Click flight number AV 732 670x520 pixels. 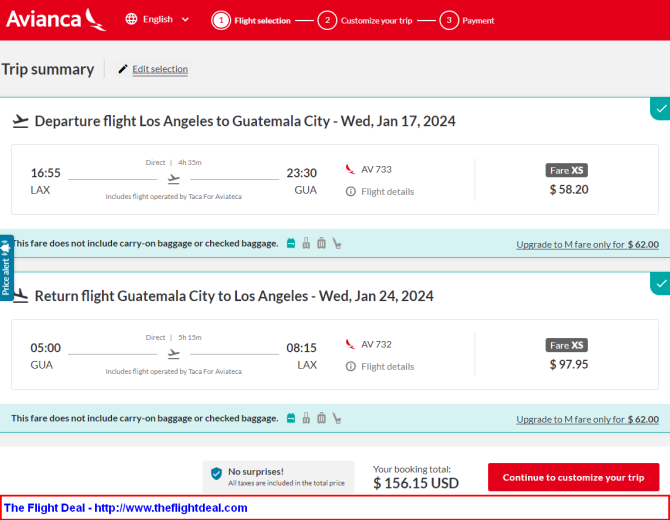tap(376, 344)
